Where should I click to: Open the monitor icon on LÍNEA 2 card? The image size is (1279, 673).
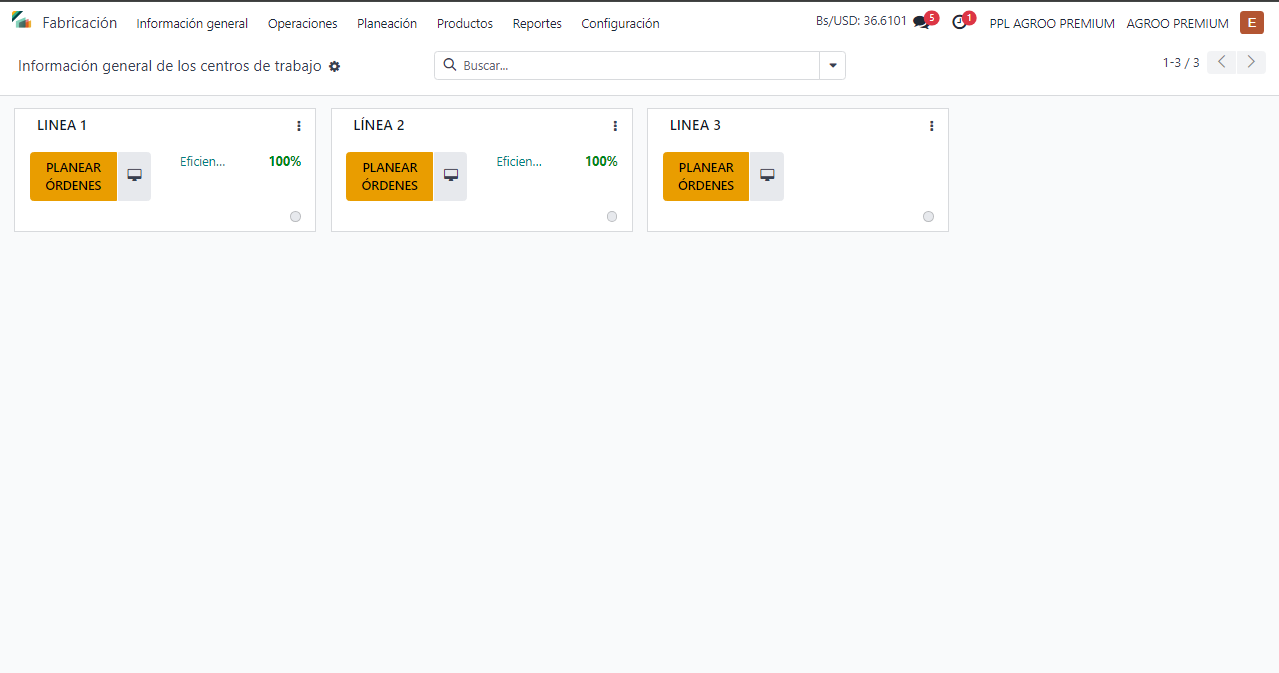click(451, 175)
